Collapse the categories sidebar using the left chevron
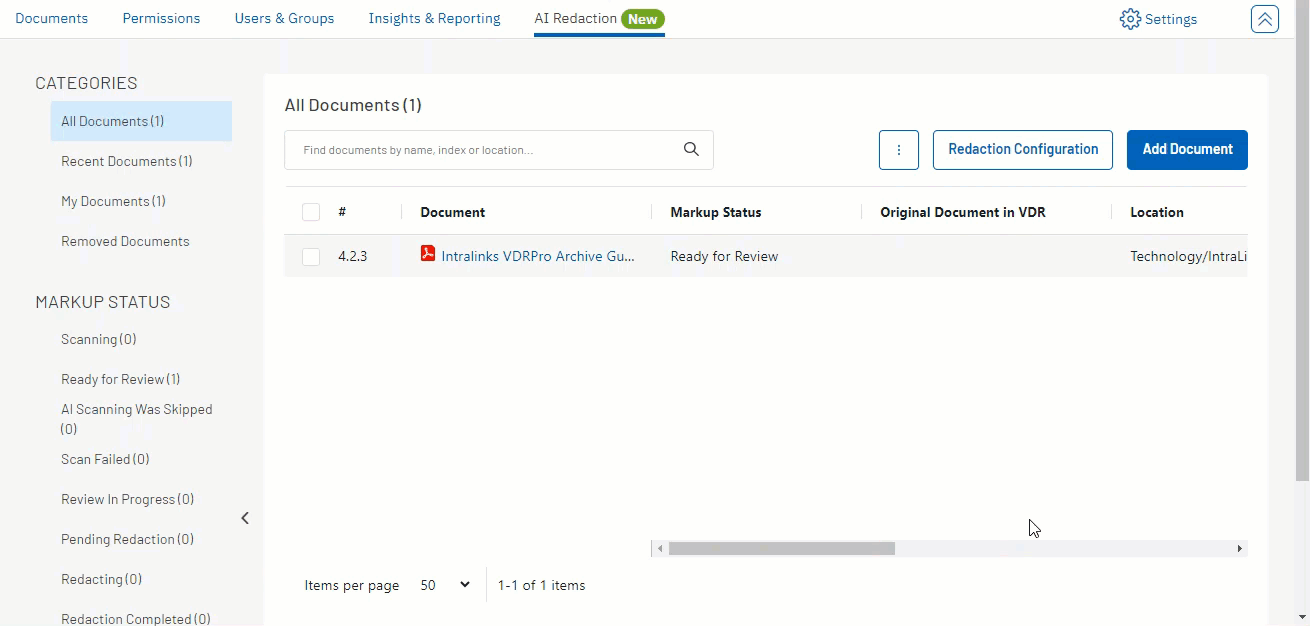1310x626 pixels. click(x=245, y=518)
